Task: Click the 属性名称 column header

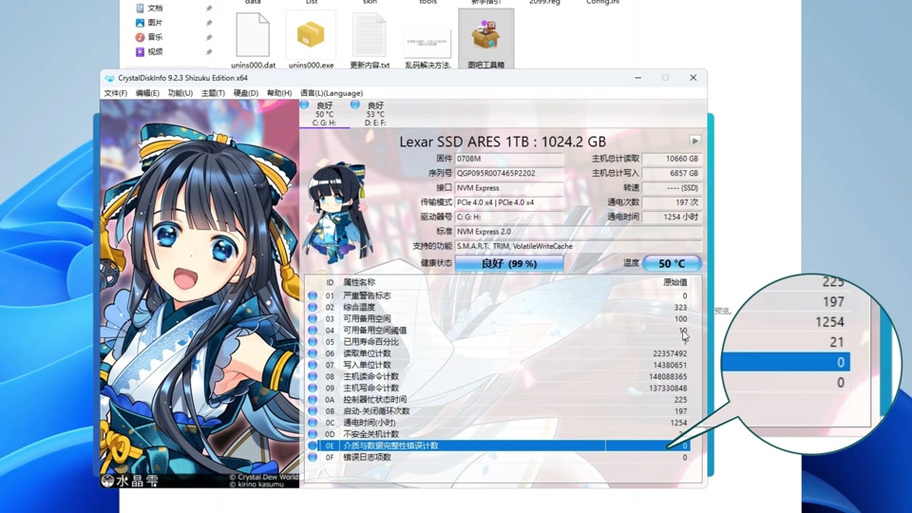Action: point(359,282)
